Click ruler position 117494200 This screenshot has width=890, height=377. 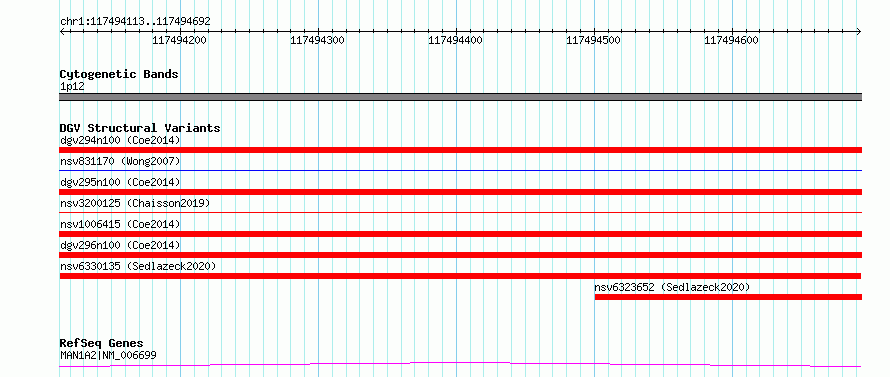click(179, 40)
